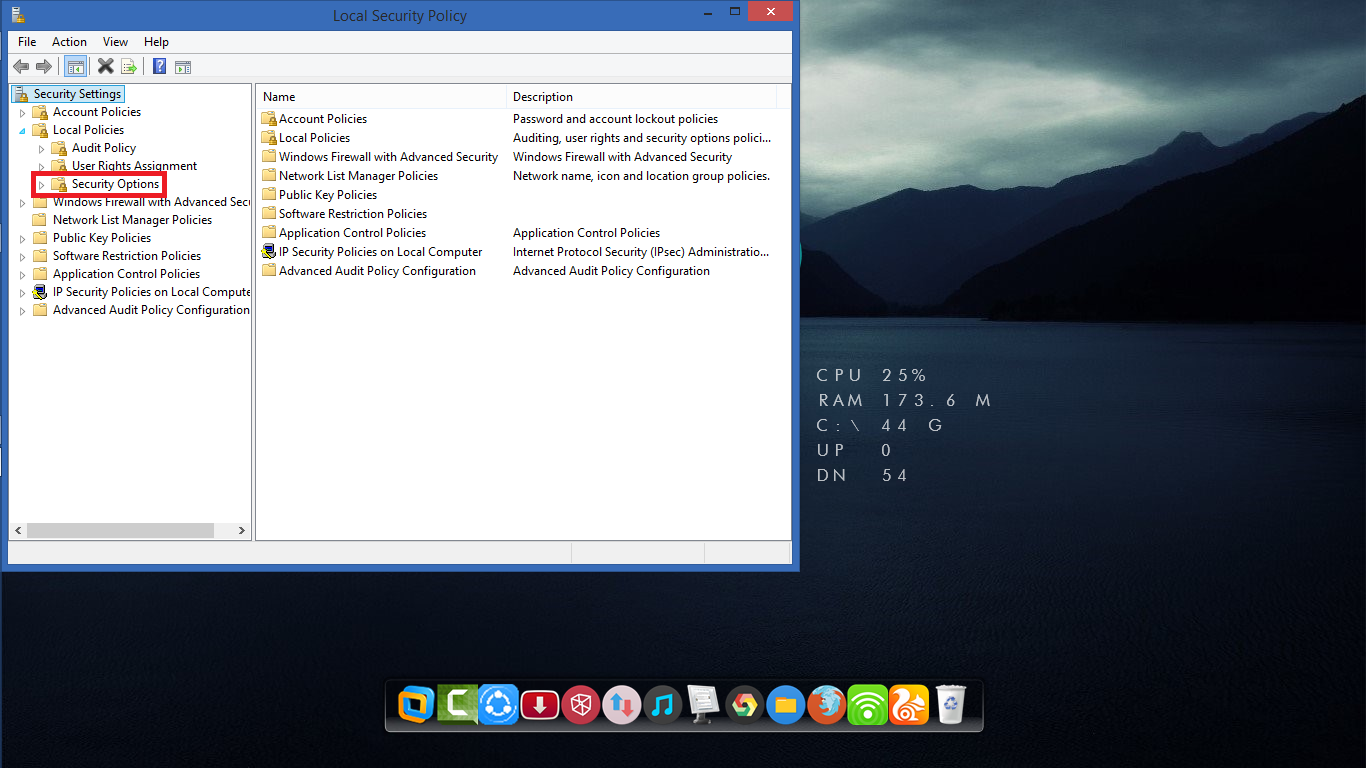Select Public Key Policies in list pane
The width and height of the screenshot is (1366, 768).
(x=328, y=195)
